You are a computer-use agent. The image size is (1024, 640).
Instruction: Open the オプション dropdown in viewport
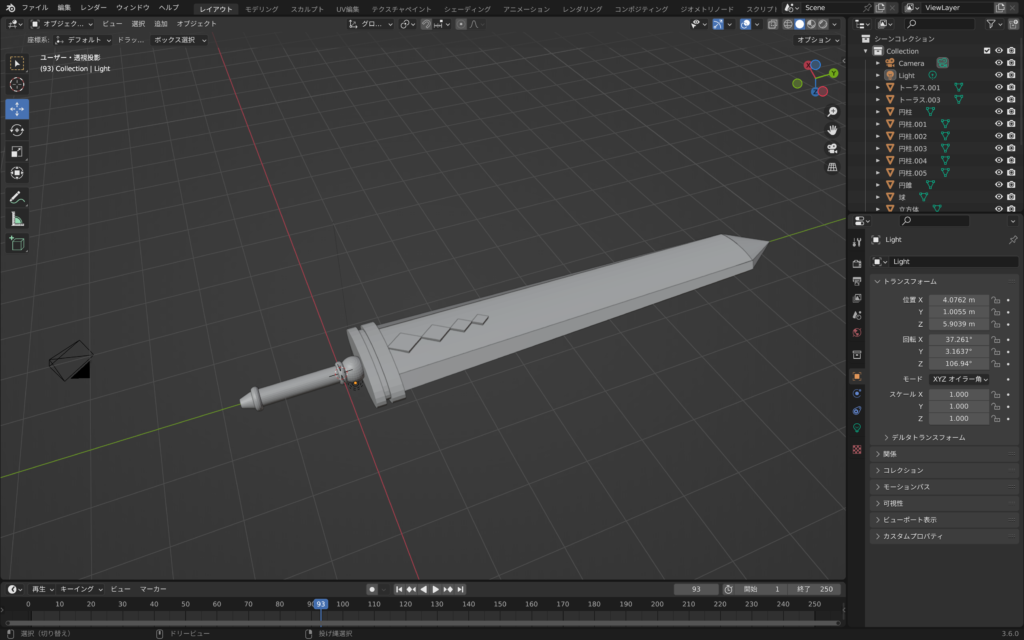tap(818, 40)
